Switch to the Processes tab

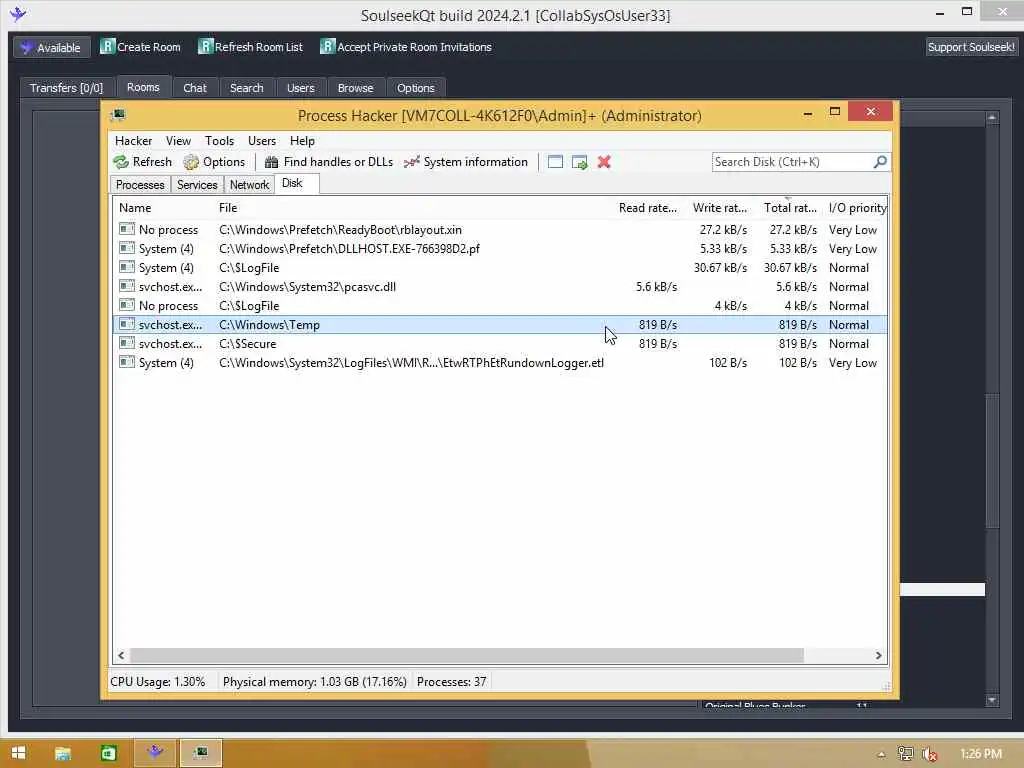pyautogui.click(x=140, y=185)
